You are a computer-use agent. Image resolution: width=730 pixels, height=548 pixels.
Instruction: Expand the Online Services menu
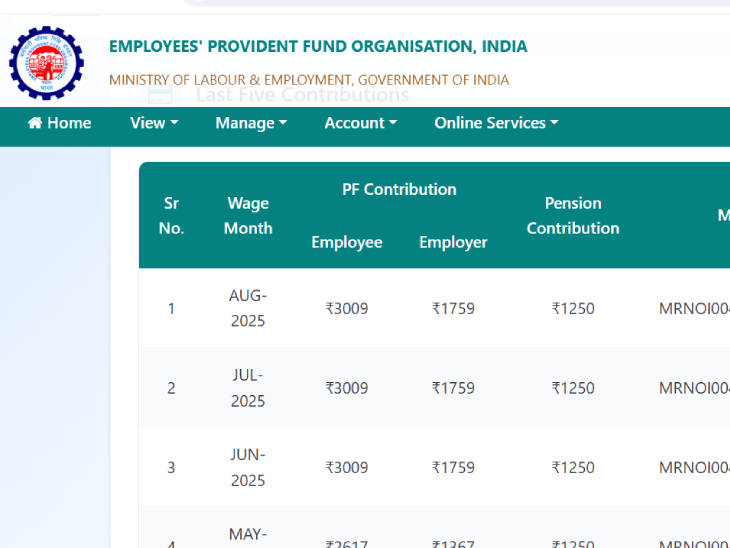tap(496, 123)
